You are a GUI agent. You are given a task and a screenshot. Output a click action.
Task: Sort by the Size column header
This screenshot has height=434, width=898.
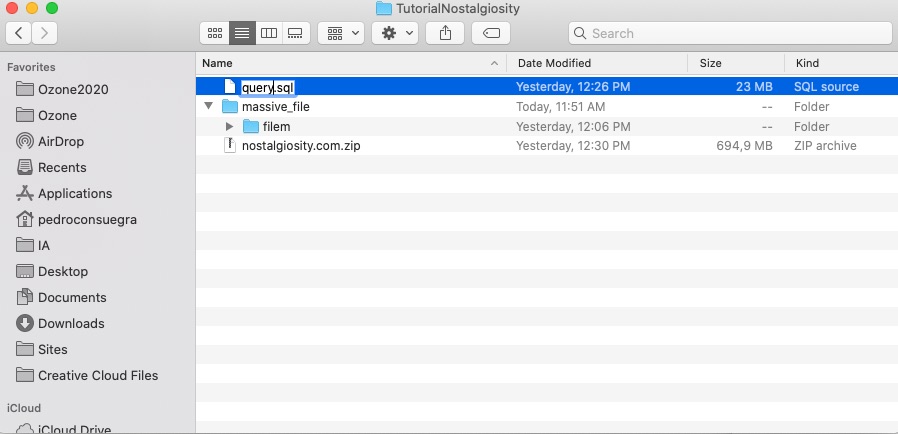pyautogui.click(x=735, y=63)
